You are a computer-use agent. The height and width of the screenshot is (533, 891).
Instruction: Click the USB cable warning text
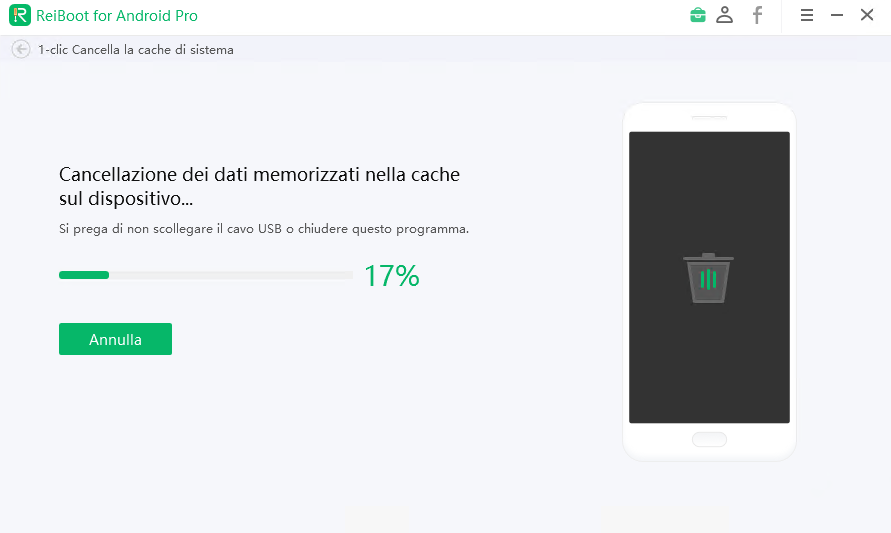[x=264, y=229]
